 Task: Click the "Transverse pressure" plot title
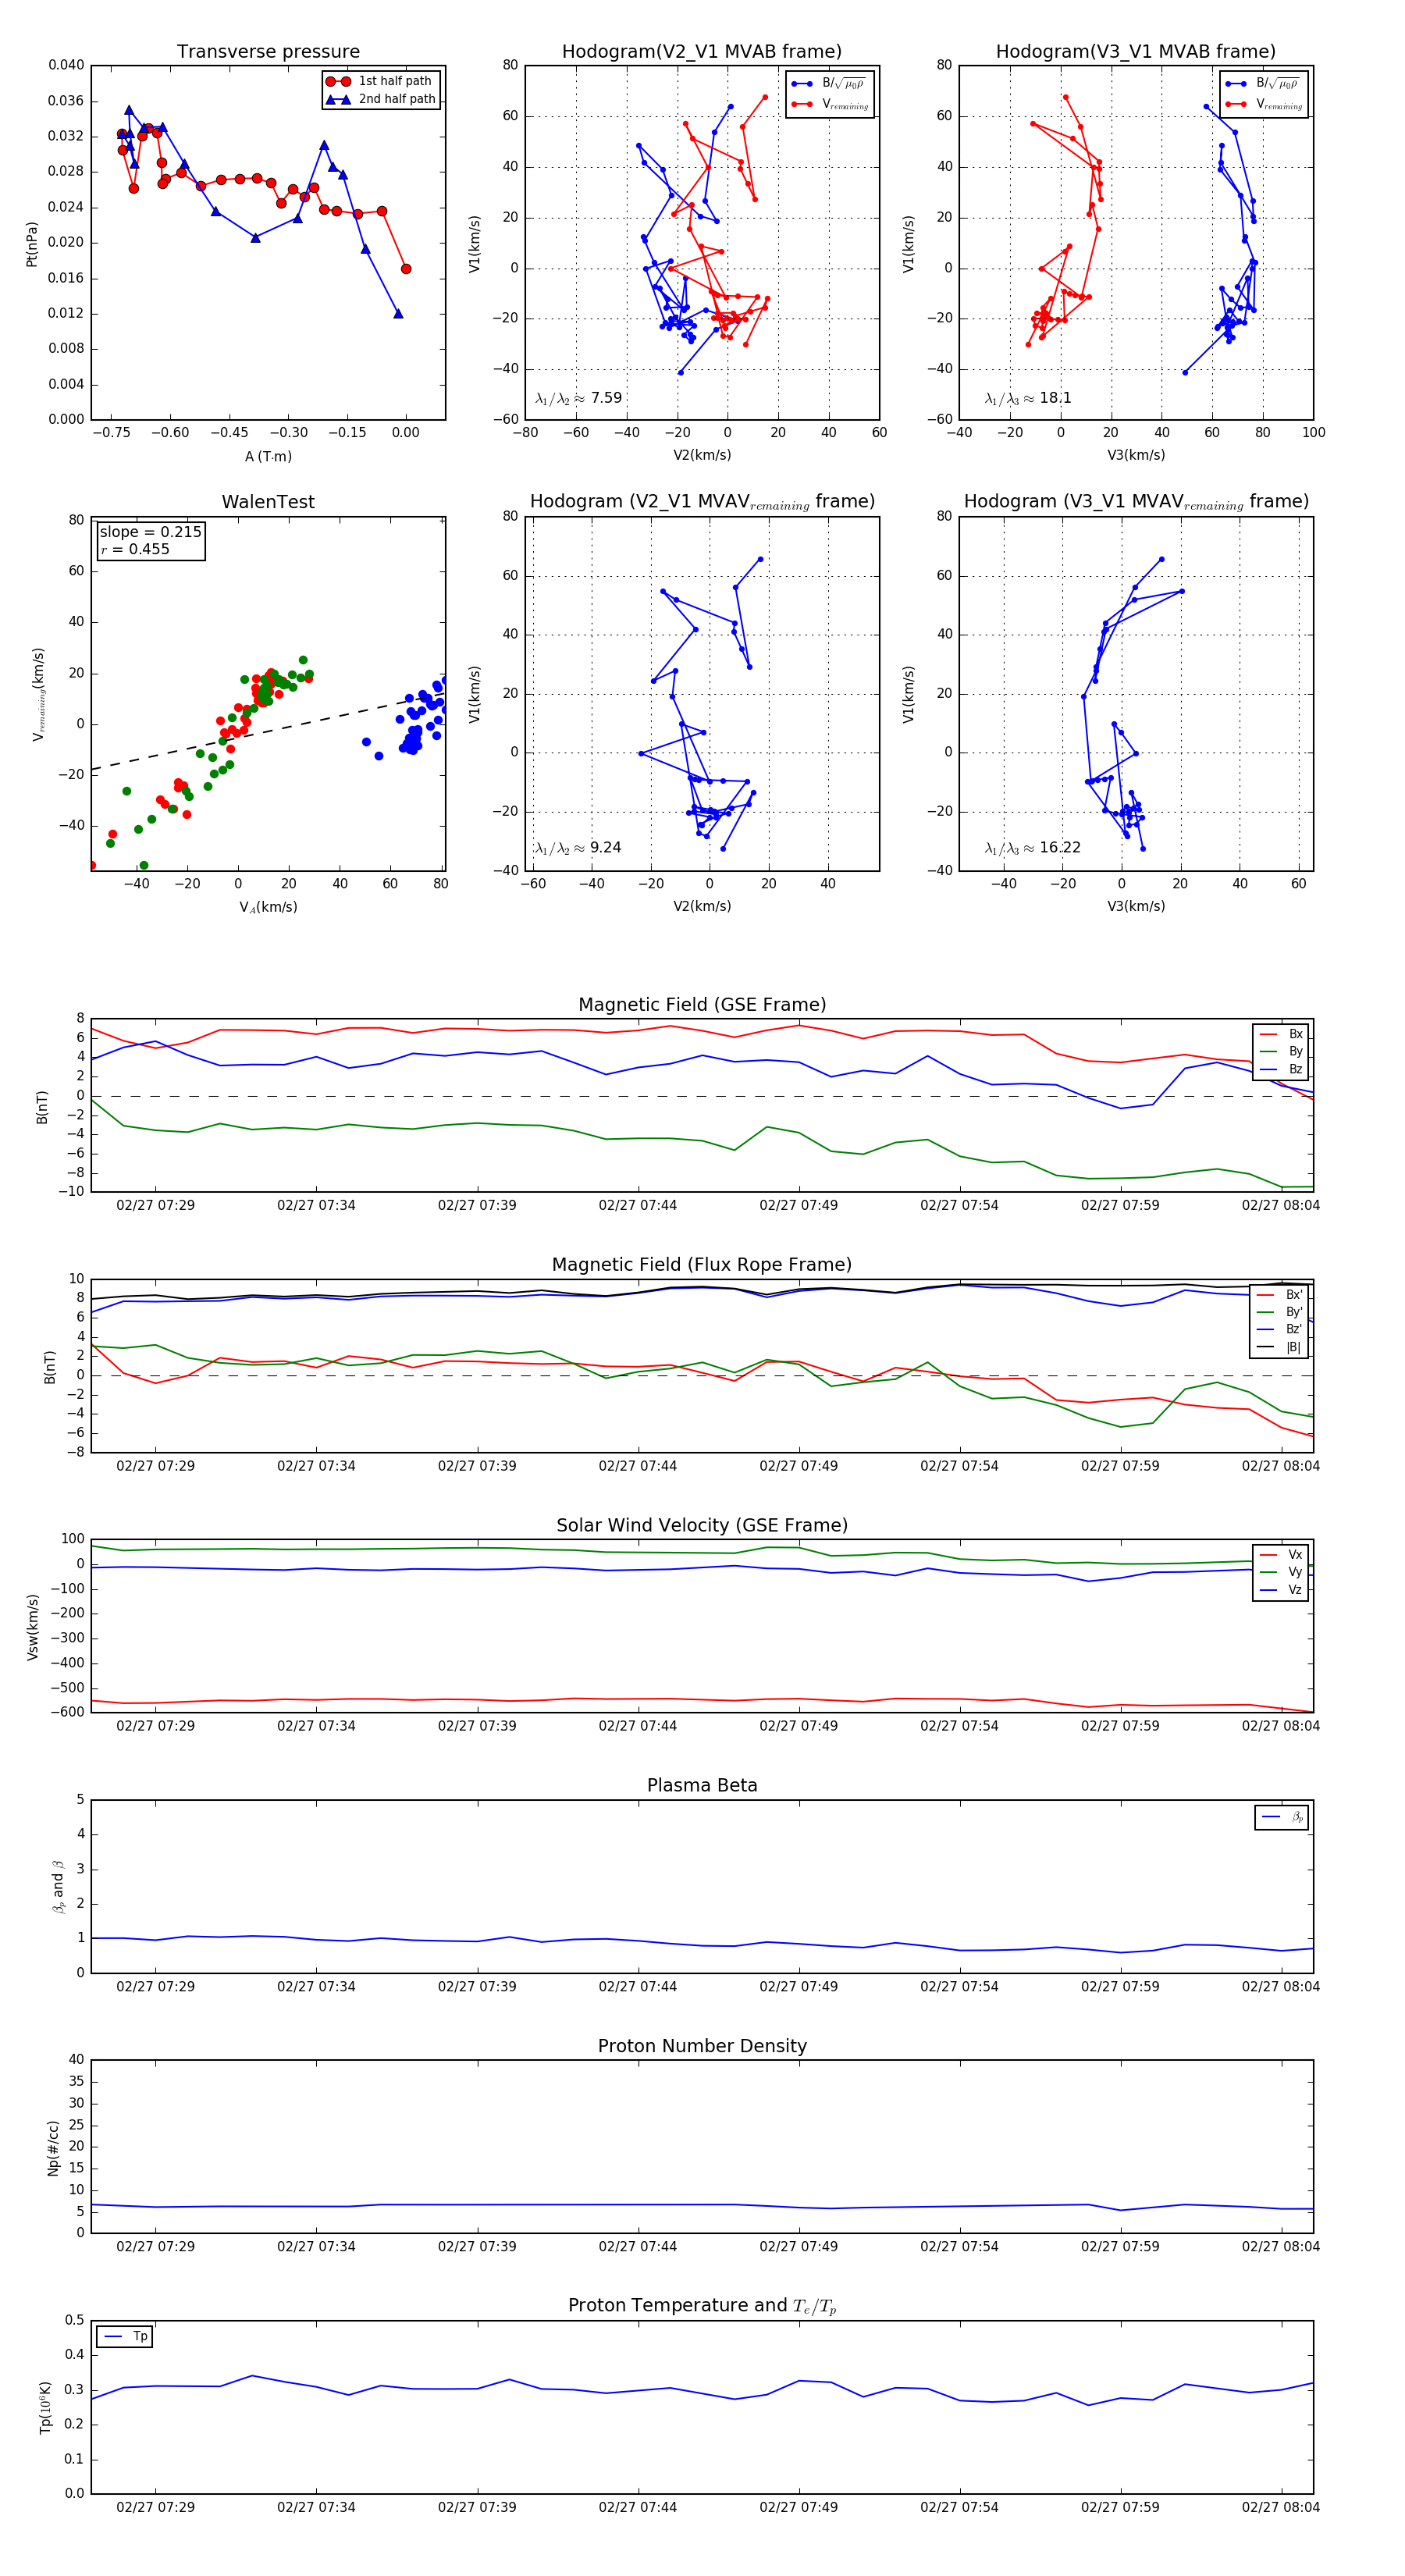[268, 52]
